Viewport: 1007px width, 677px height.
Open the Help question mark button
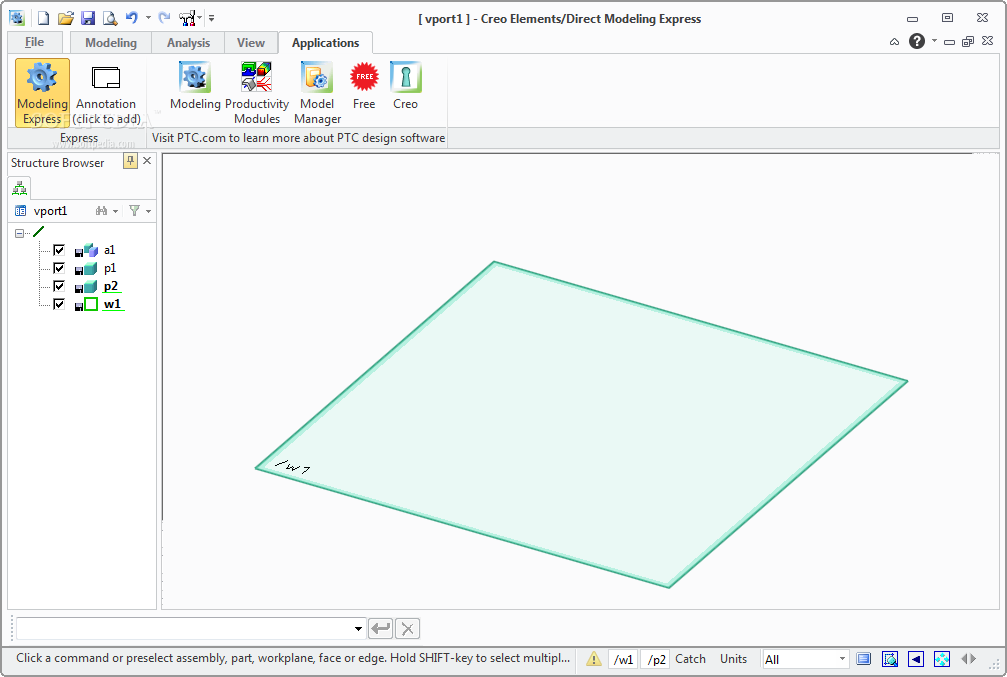(x=916, y=41)
